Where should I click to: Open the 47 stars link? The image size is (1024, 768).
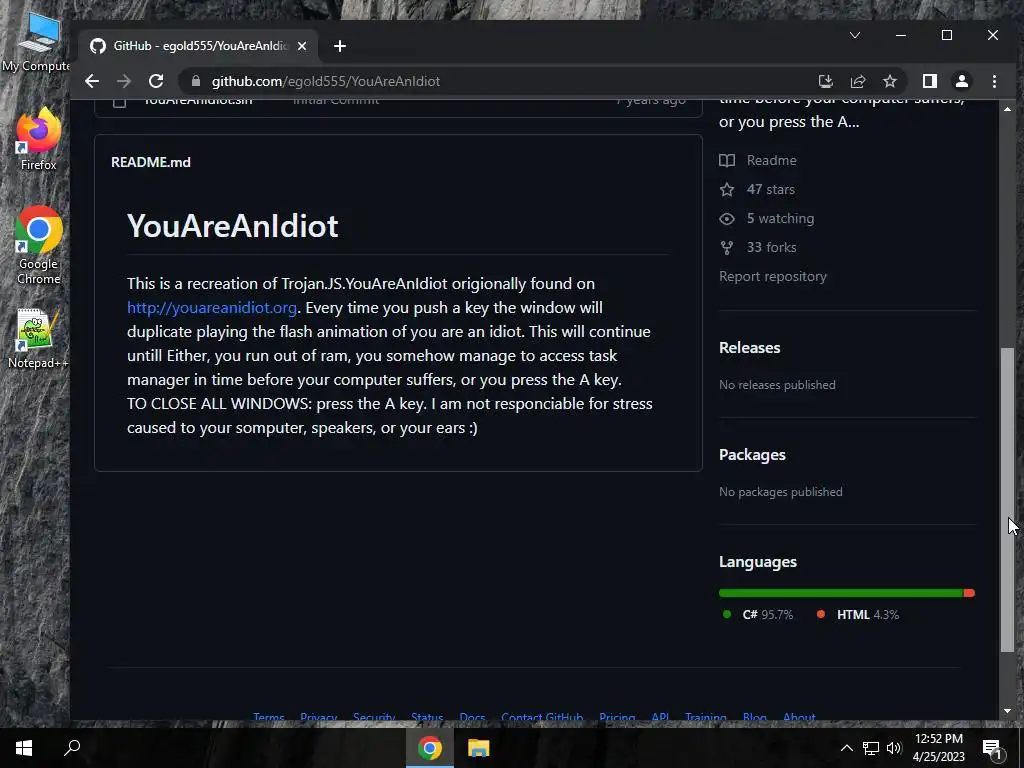(x=757, y=189)
